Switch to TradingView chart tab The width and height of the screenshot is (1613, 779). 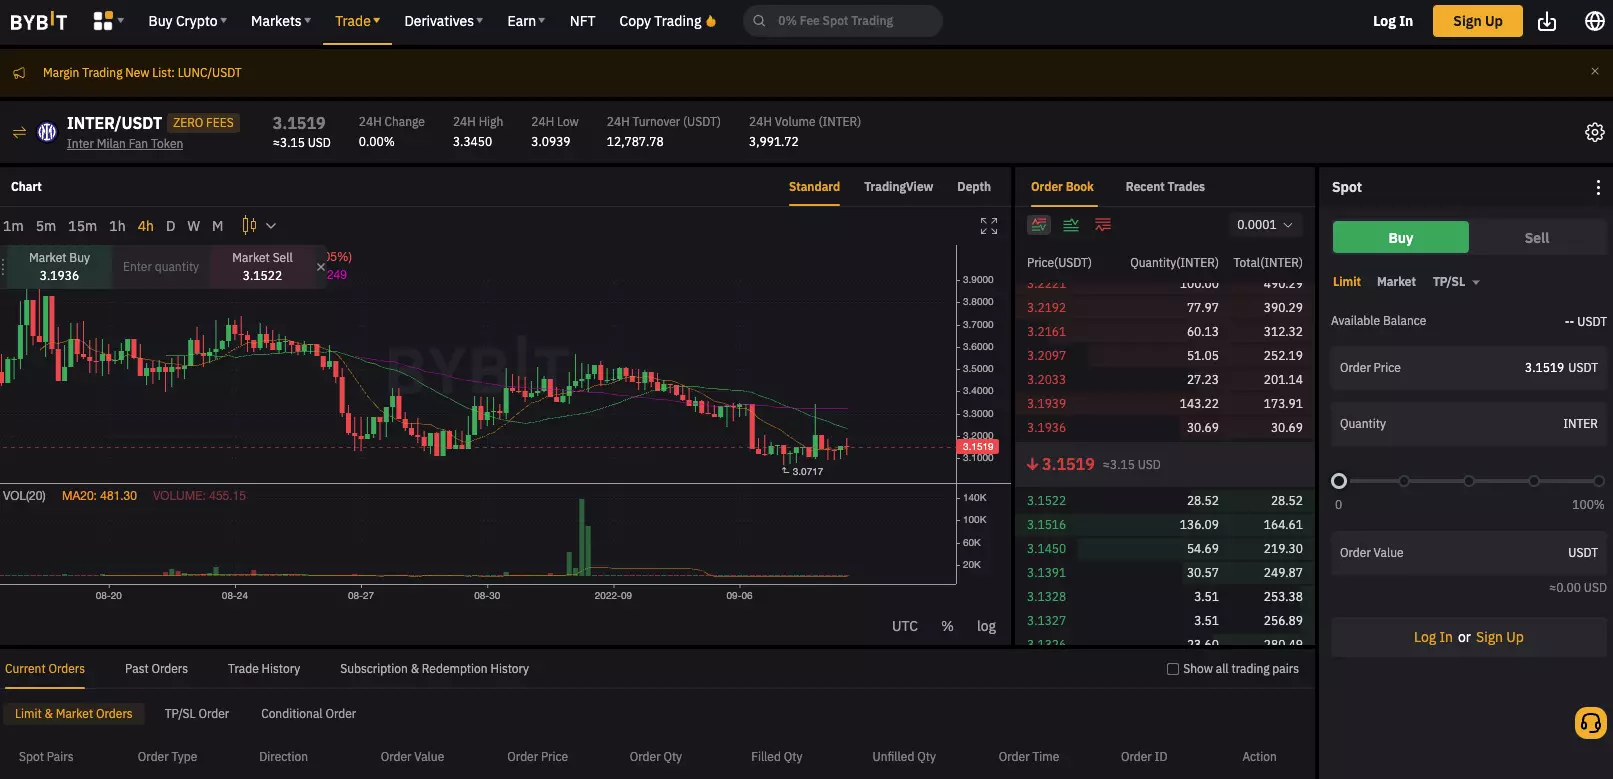[x=898, y=187]
